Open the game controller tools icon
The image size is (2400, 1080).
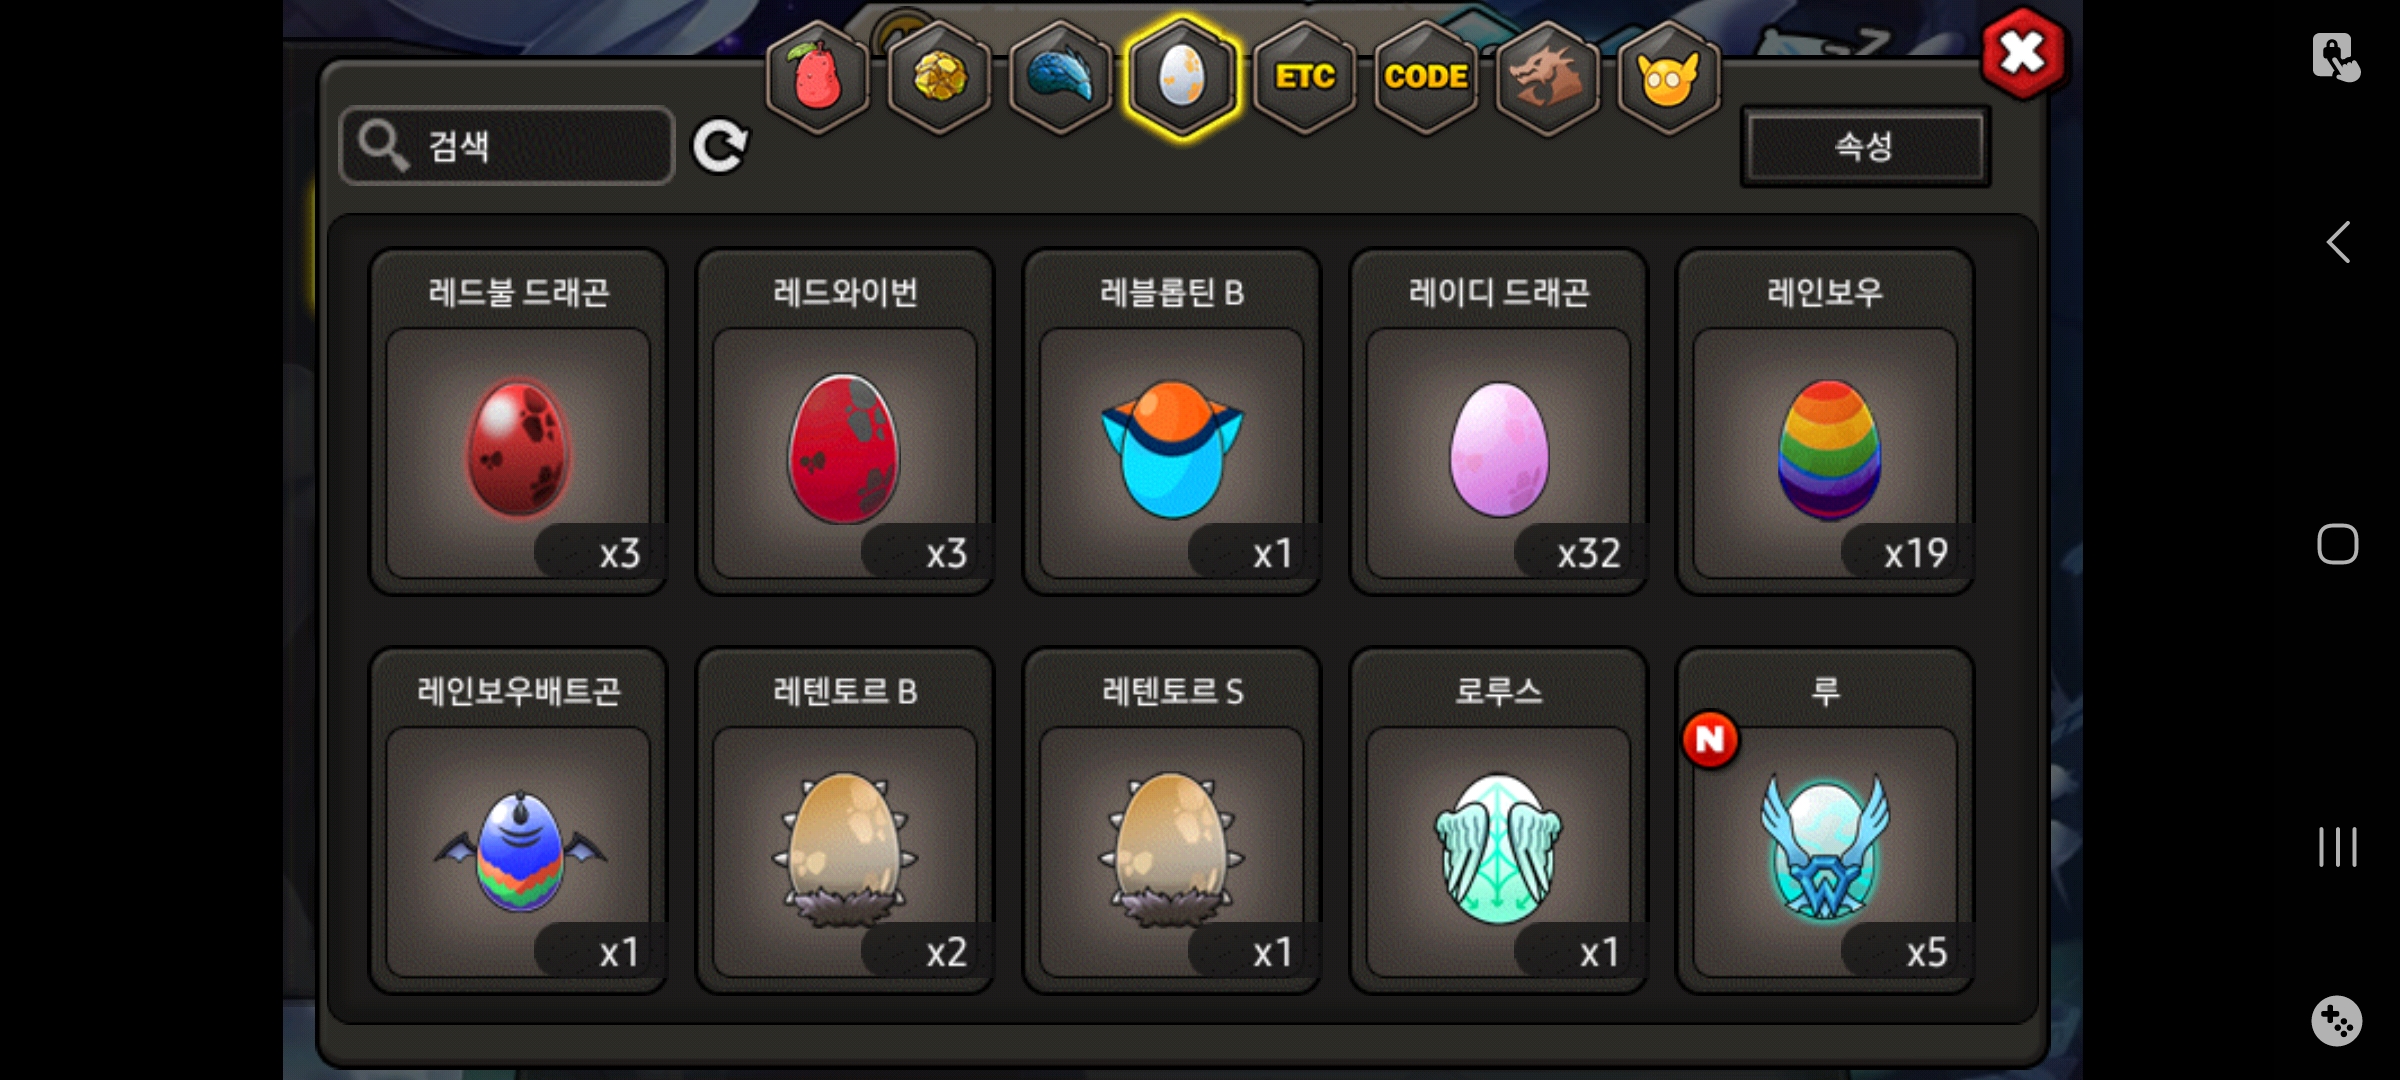(2337, 1021)
